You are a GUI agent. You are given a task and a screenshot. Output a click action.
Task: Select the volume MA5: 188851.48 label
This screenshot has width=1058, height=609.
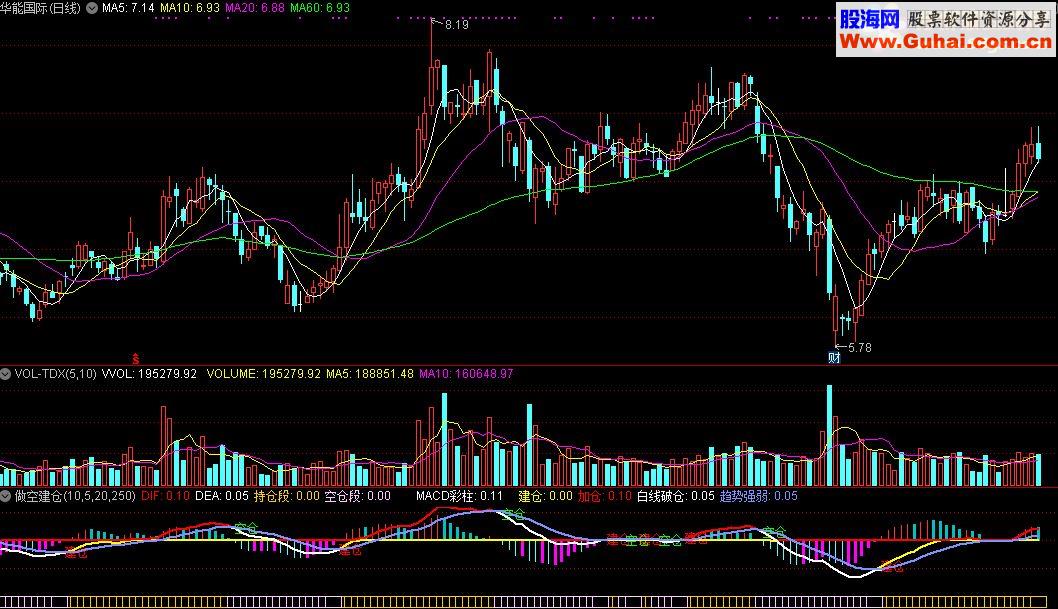click(x=370, y=374)
